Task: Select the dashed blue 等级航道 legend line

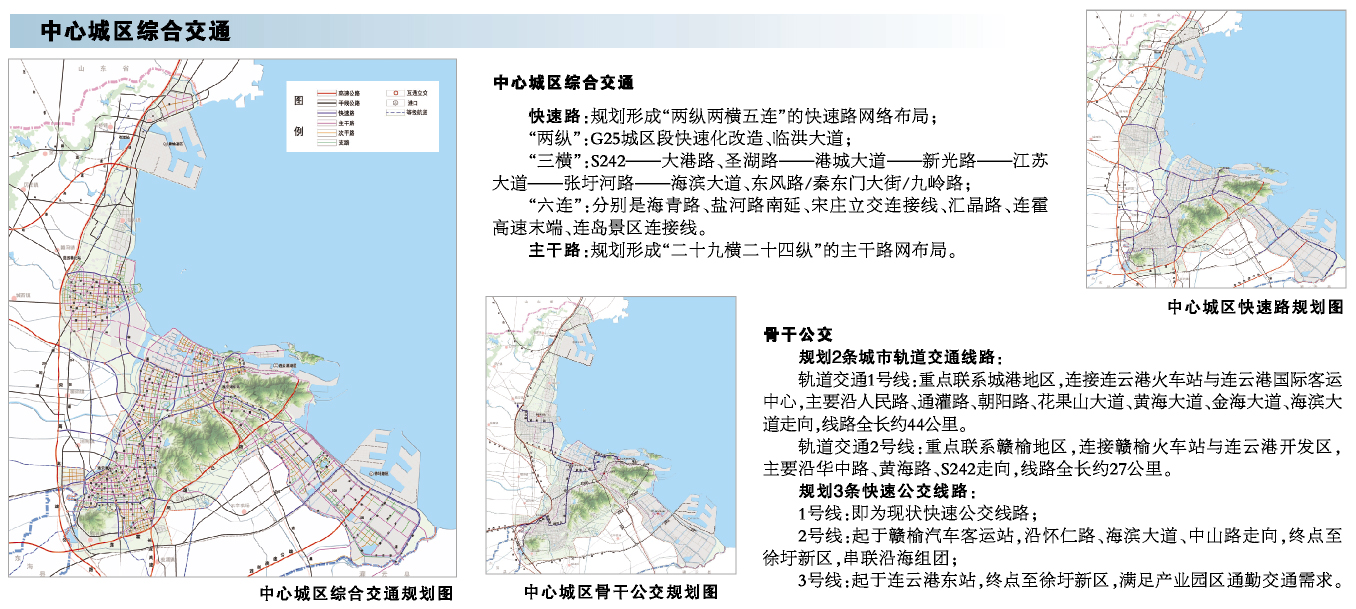Action: [x=395, y=113]
